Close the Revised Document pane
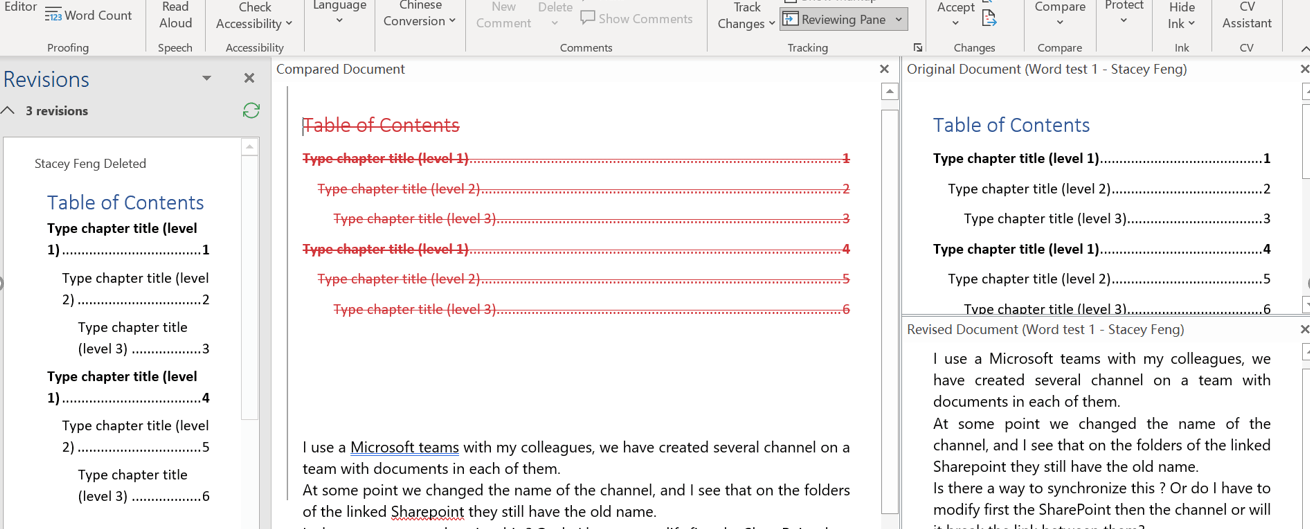1310x529 pixels. (x=1304, y=329)
